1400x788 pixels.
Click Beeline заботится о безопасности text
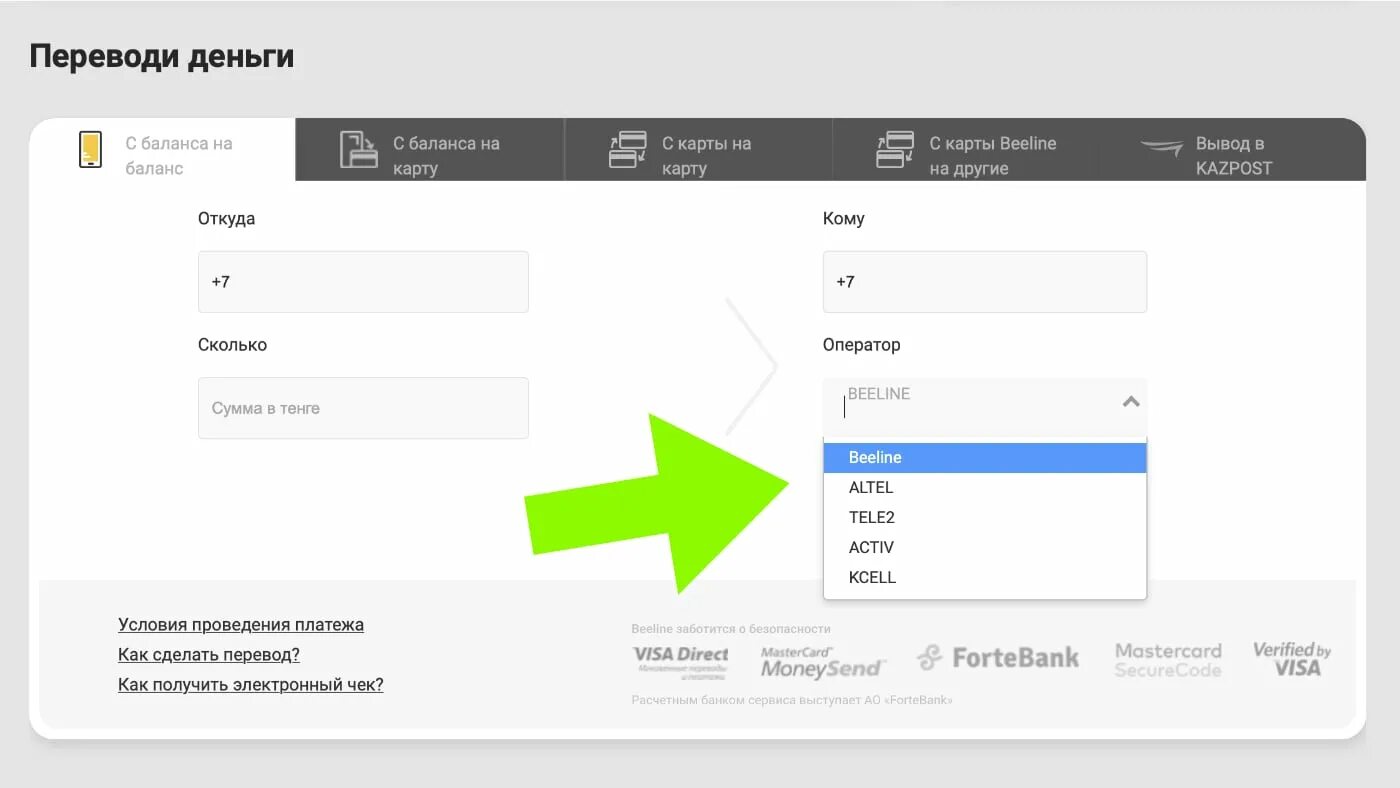(731, 629)
